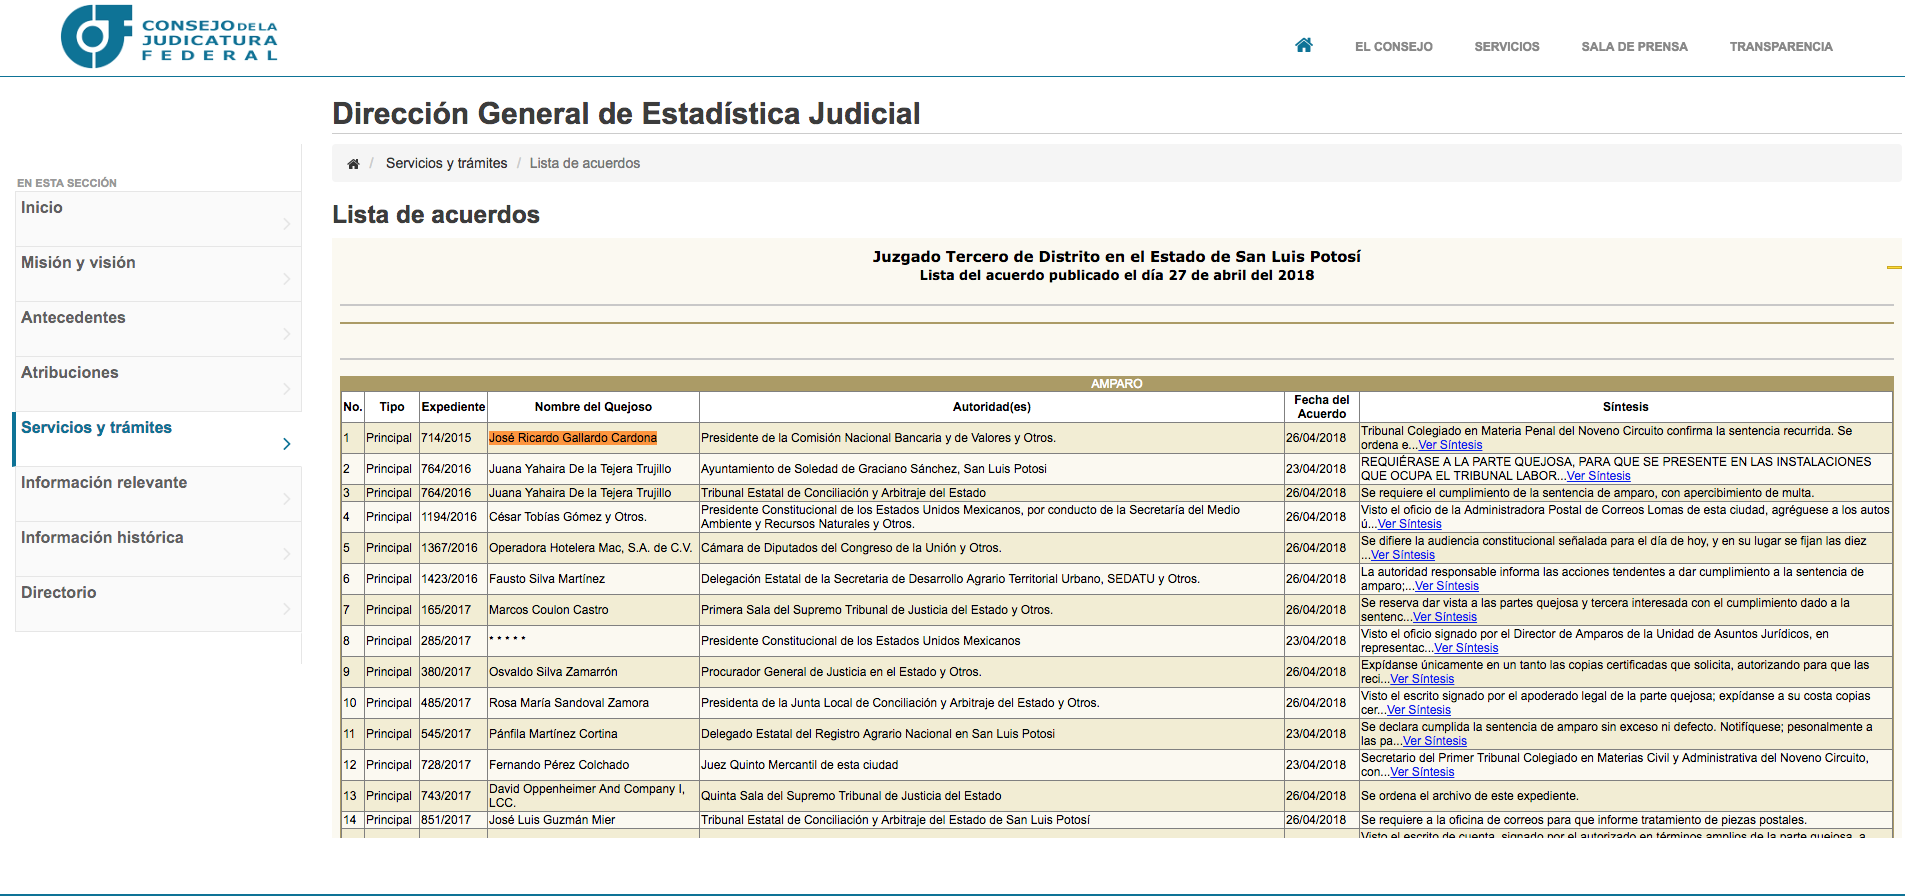Open the SALA DE PRENSA menu
This screenshot has width=1905, height=896.
(x=1634, y=47)
